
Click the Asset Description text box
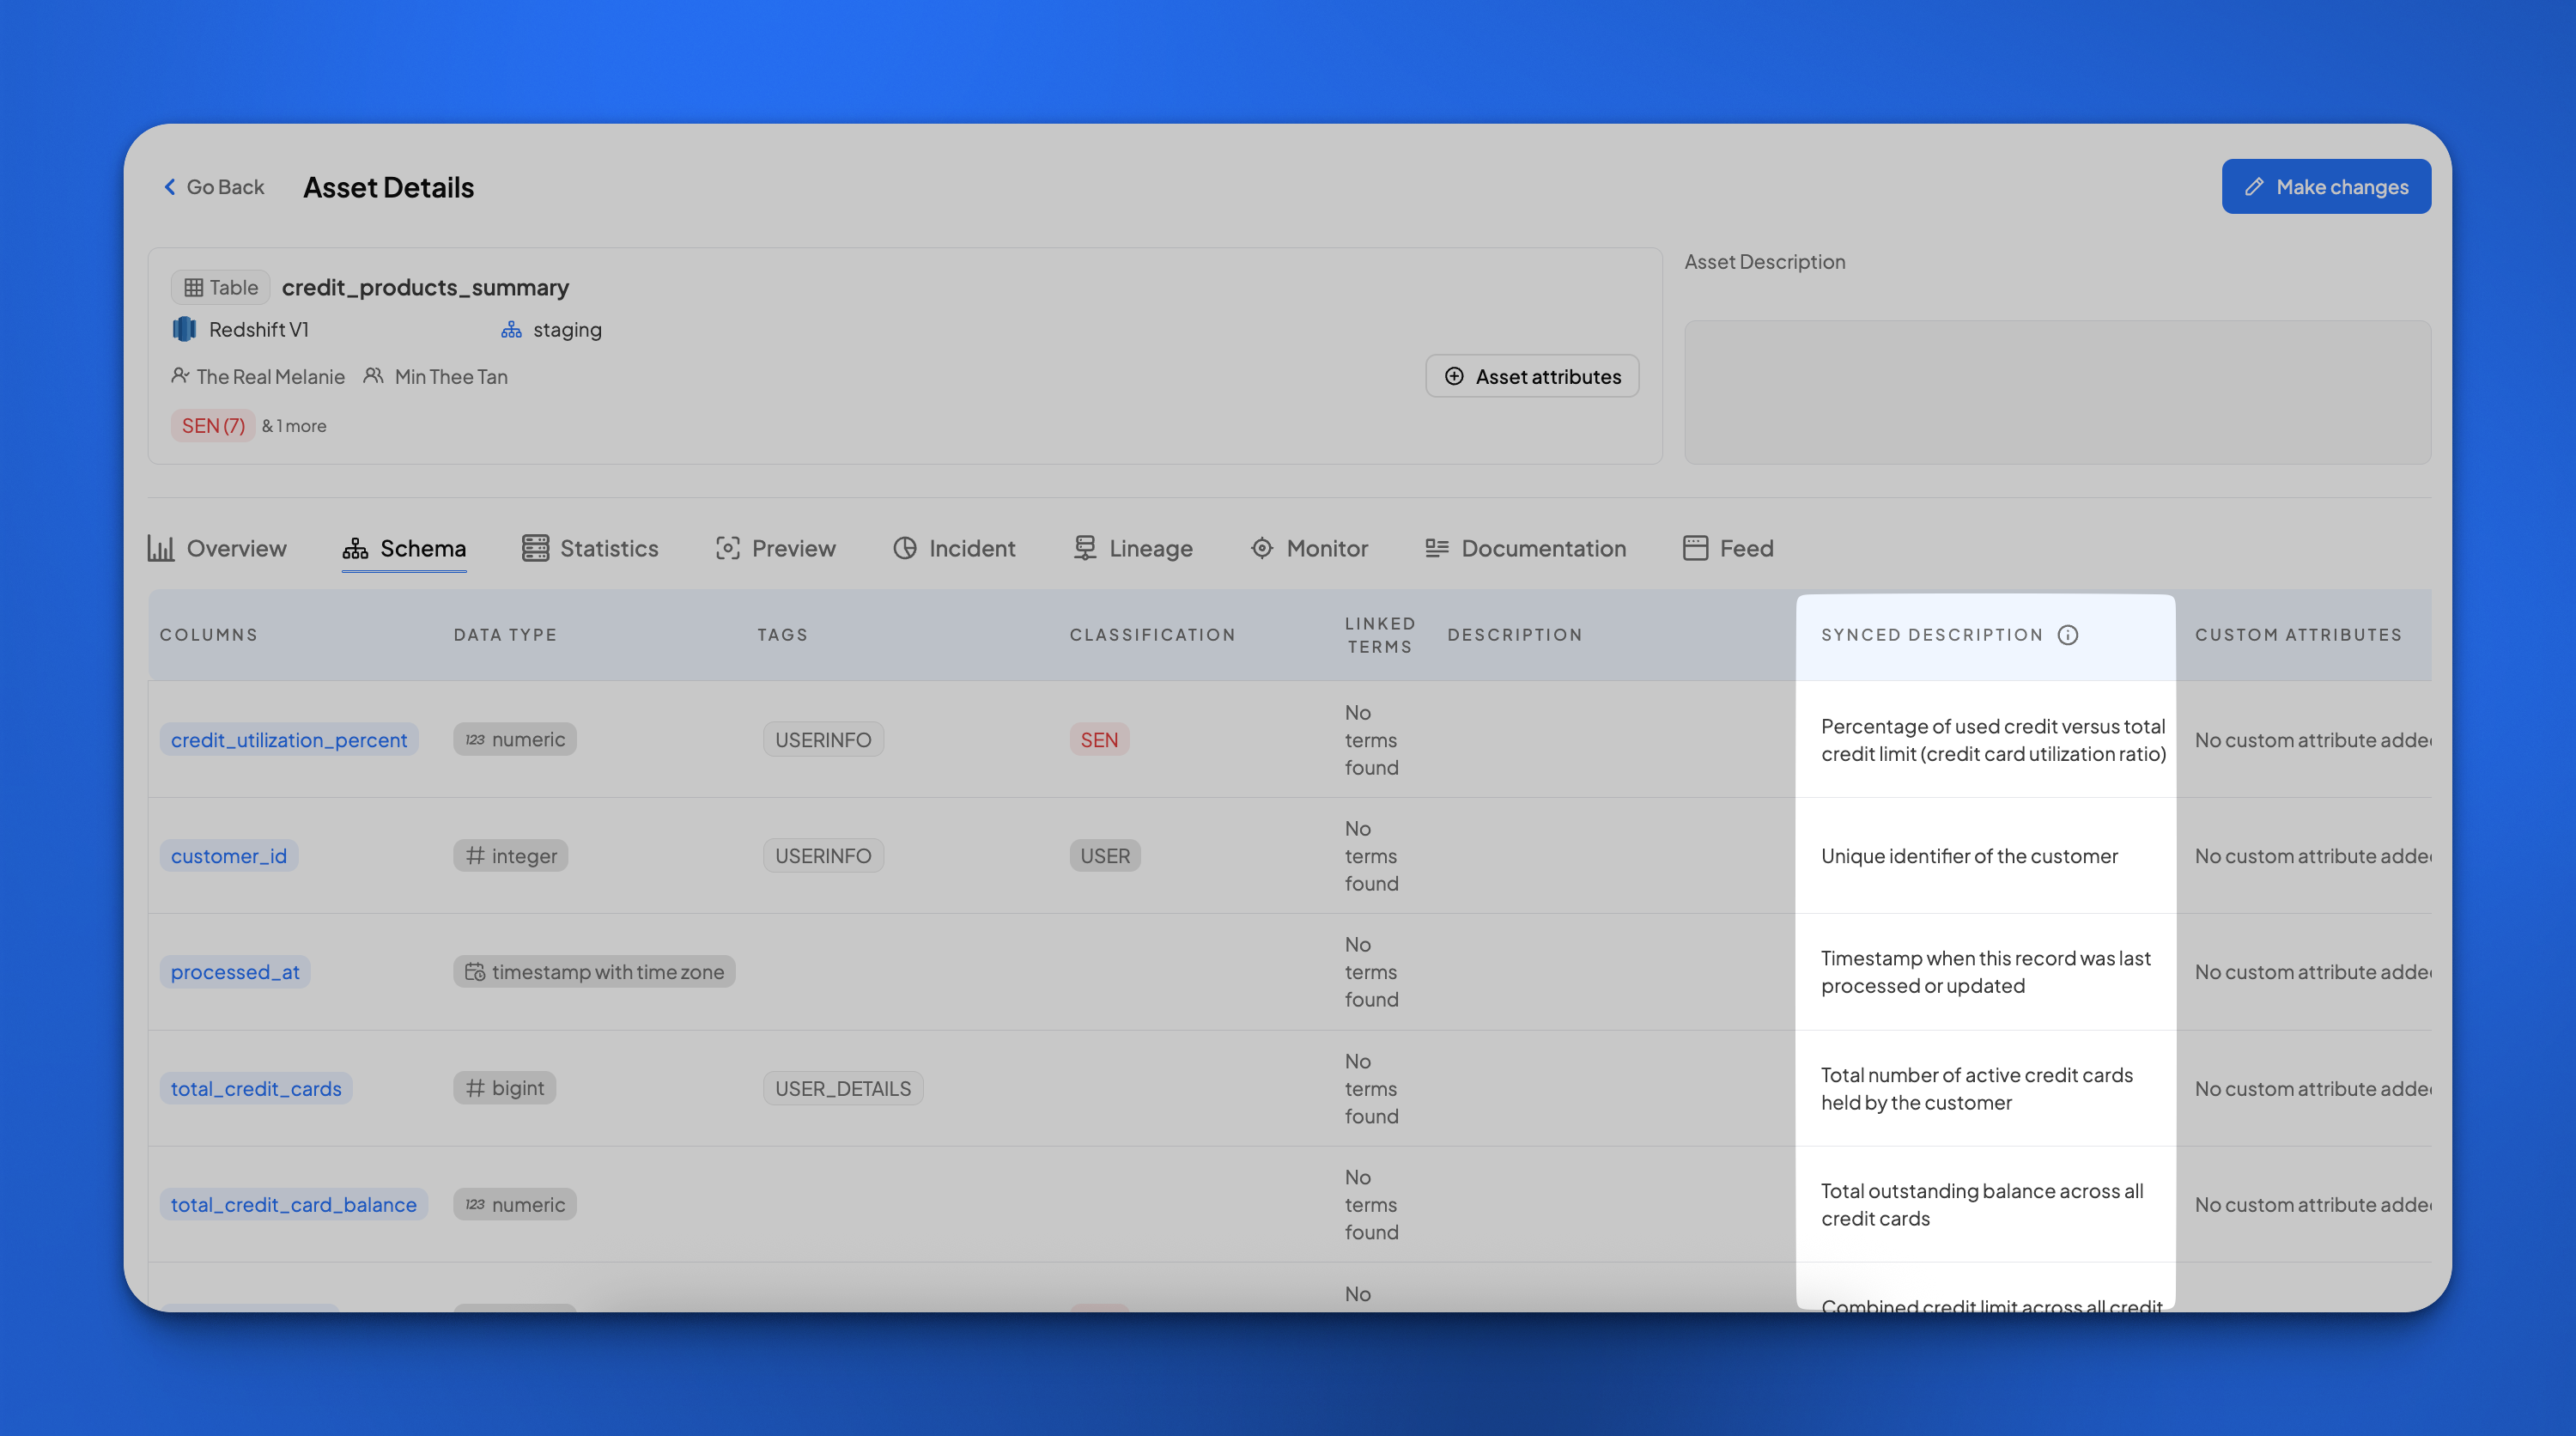pos(2057,392)
